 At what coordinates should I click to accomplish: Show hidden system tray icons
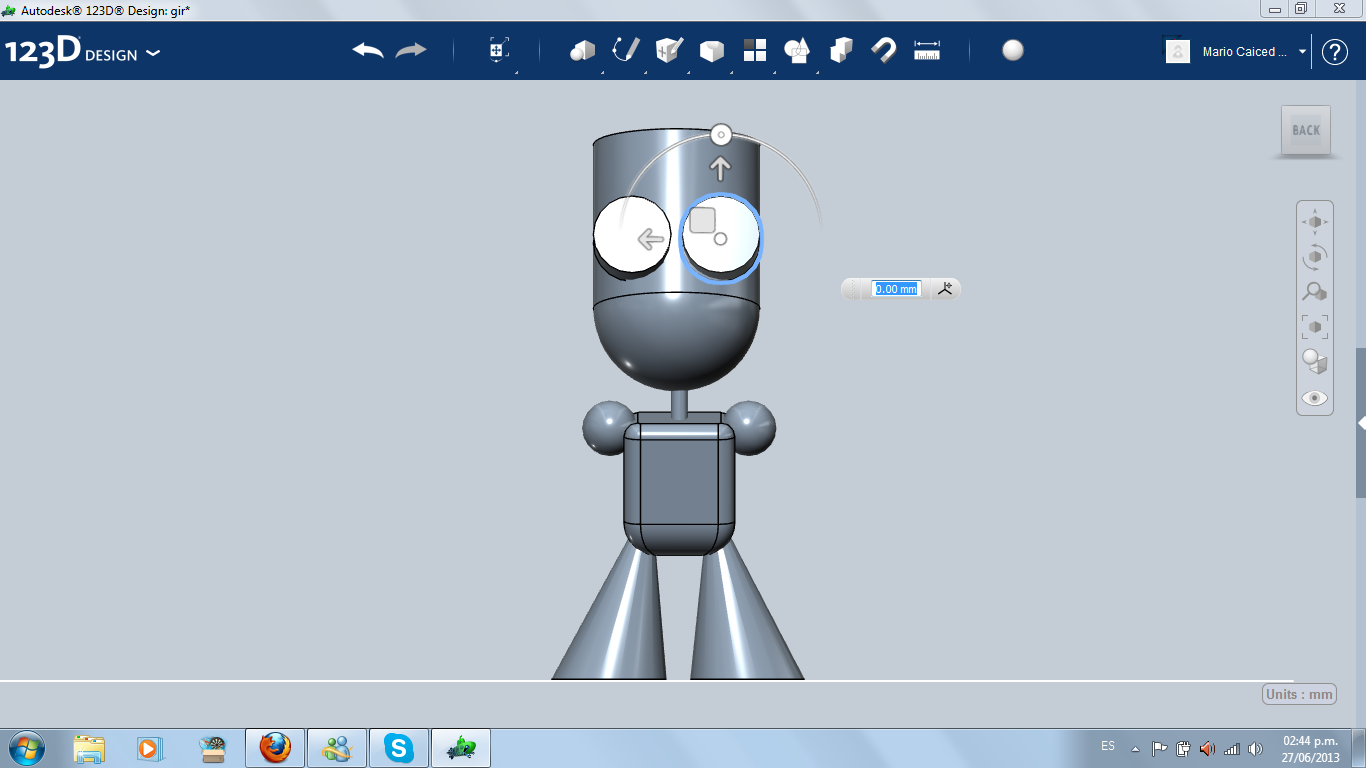(x=1135, y=748)
